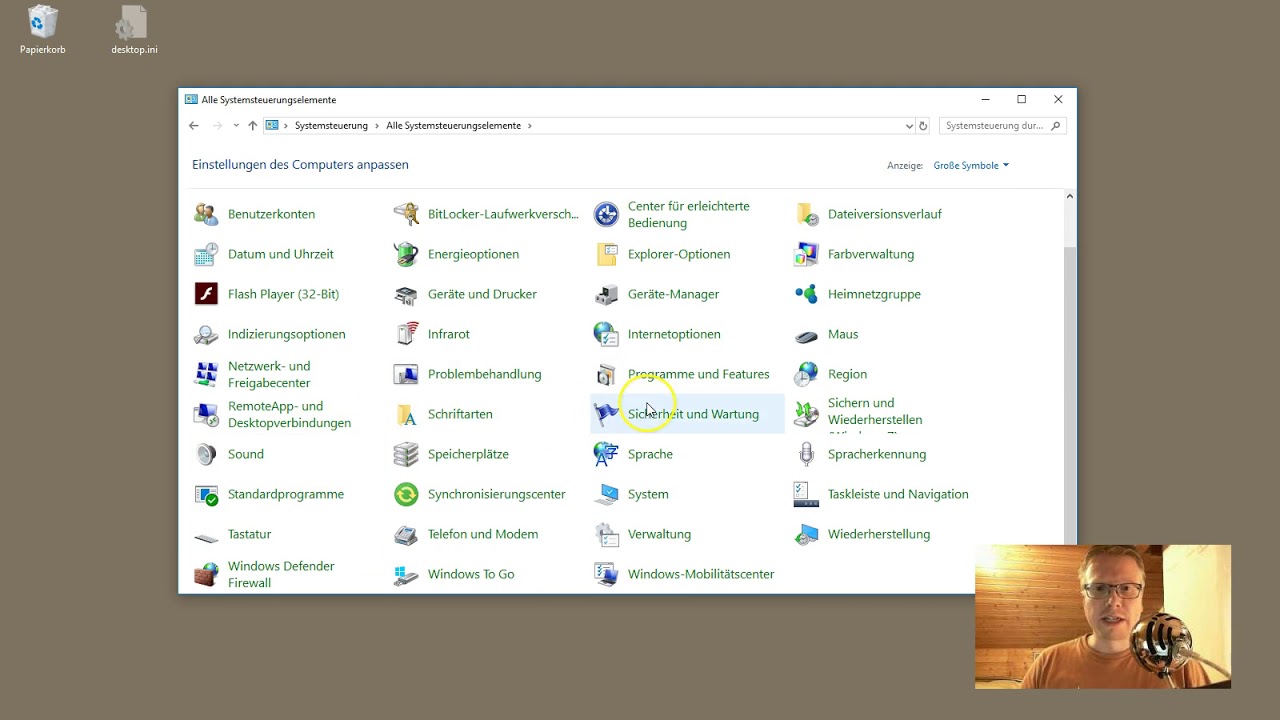
Task: Click Alle Systemsteuerungselemente breadcrumb segment
Action: (x=453, y=126)
